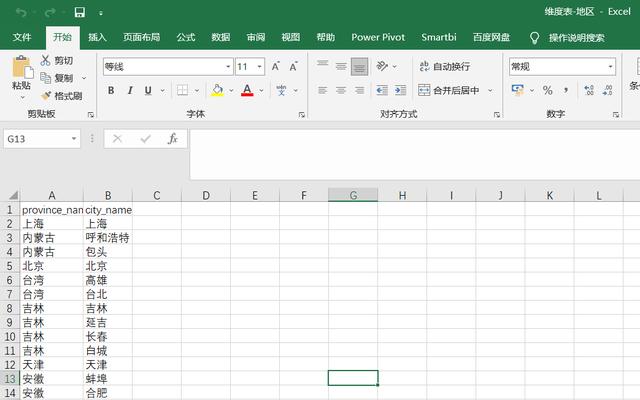Enable 自动换行 wrap text
Image resolution: width=640 pixels, height=400 pixels.
[445, 66]
